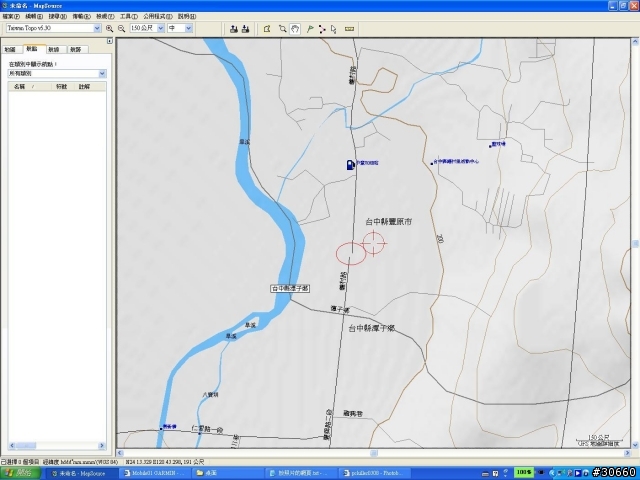Open the third menu next to 編輯
640x480 pixels.
click(x=58, y=16)
